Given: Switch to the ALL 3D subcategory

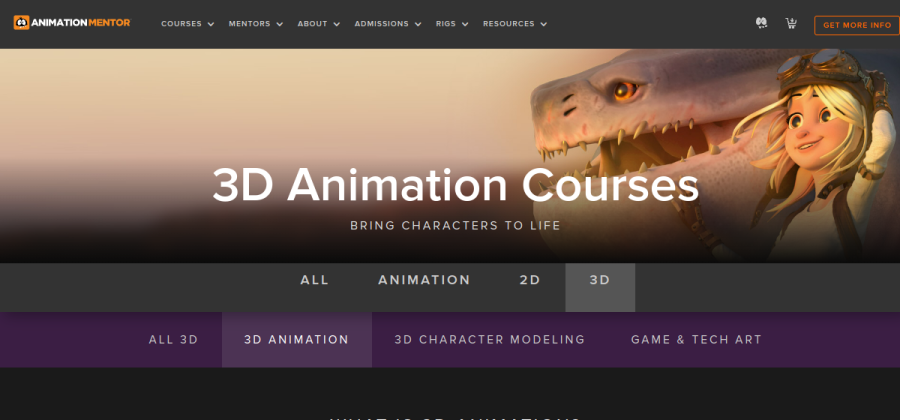Looking at the screenshot, I should coord(173,340).
